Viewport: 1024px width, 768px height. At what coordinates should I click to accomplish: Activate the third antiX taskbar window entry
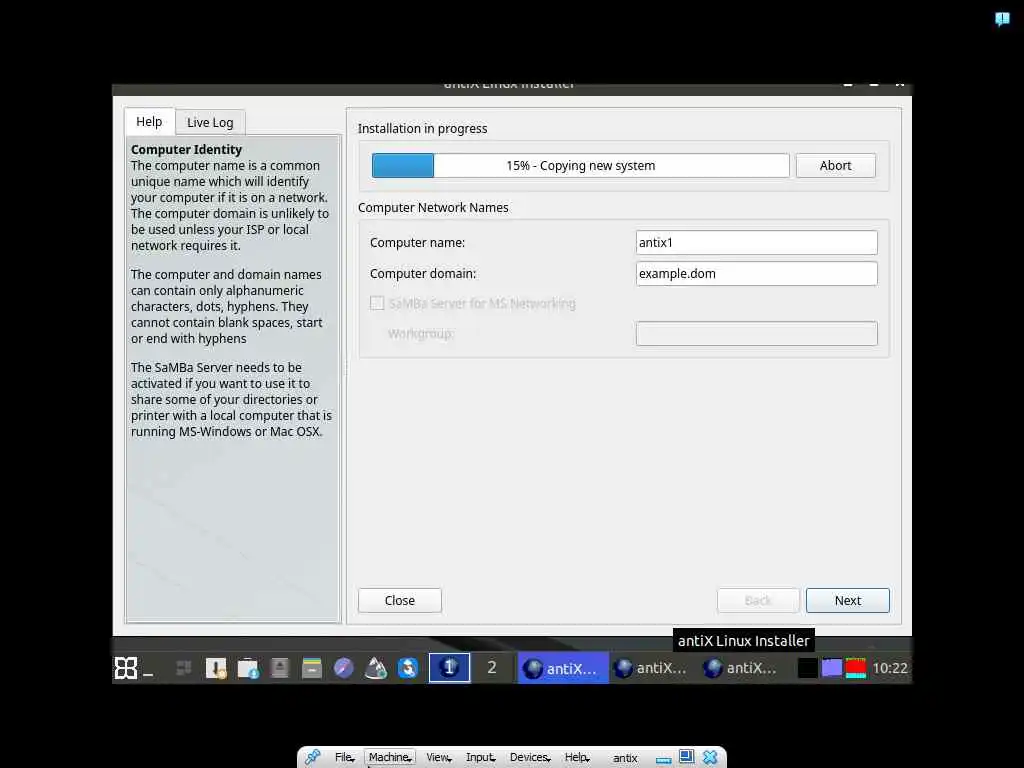pos(743,668)
